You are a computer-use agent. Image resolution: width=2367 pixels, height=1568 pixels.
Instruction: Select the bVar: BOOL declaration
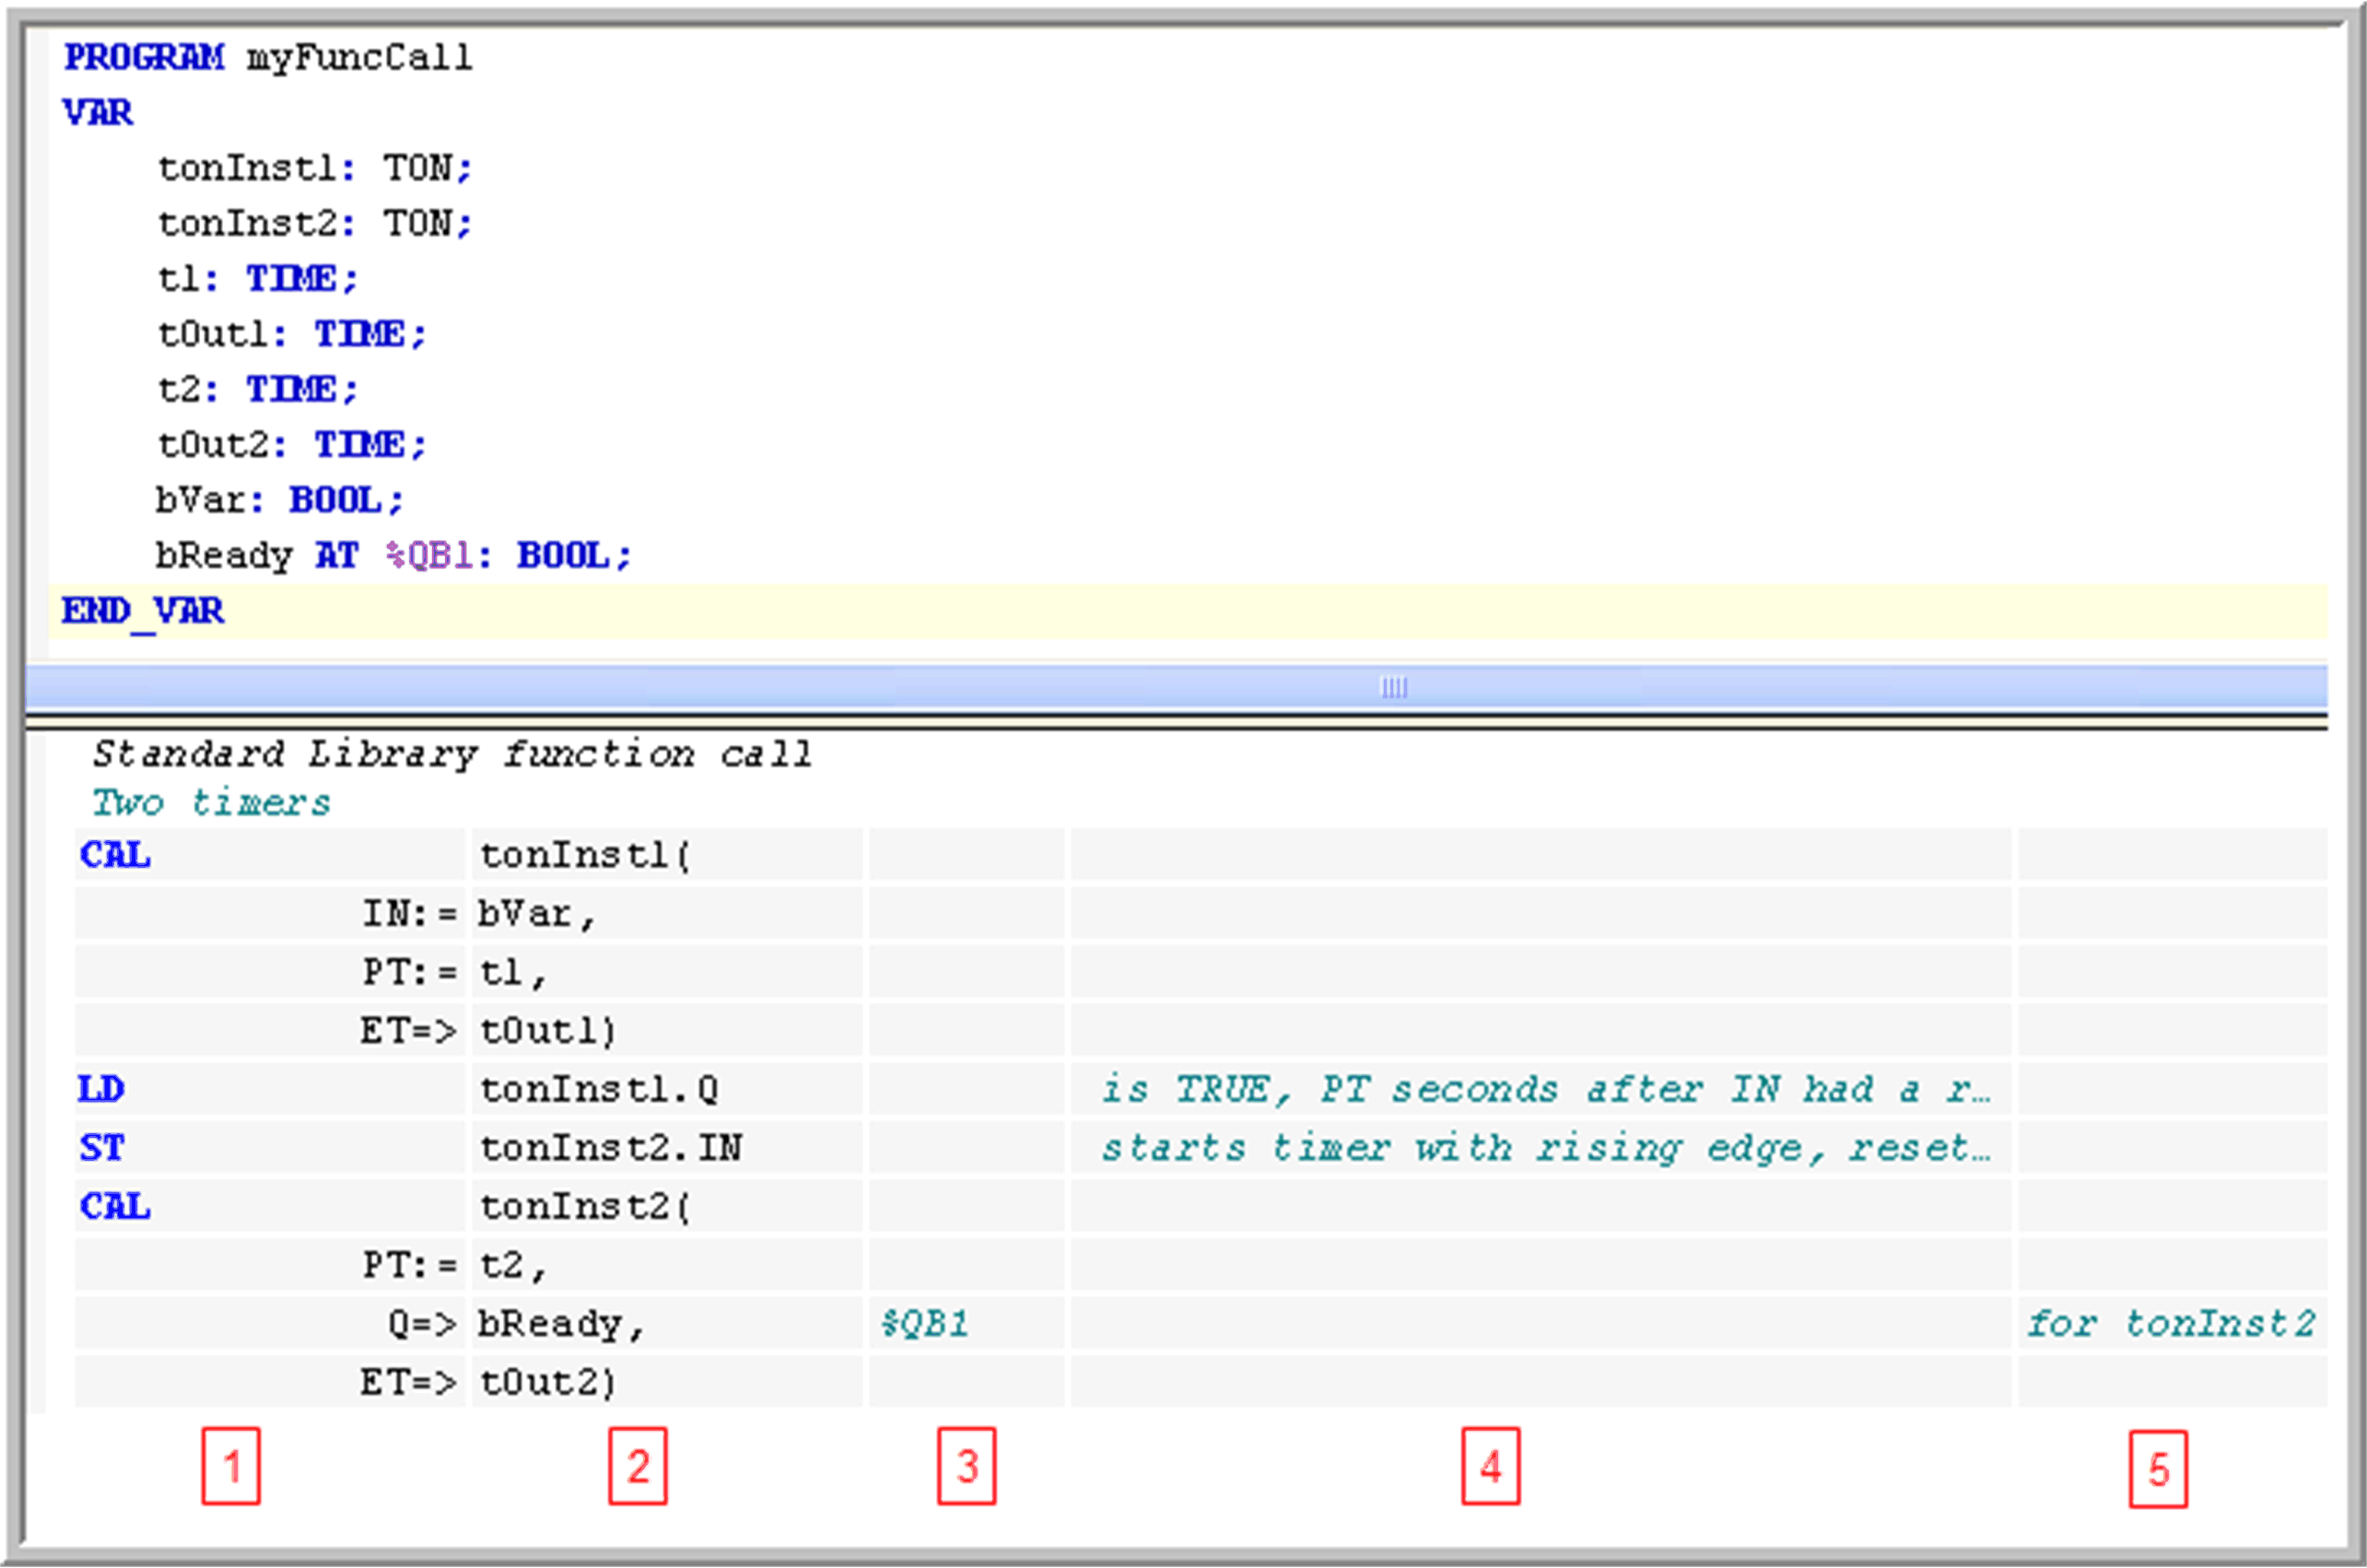280,500
